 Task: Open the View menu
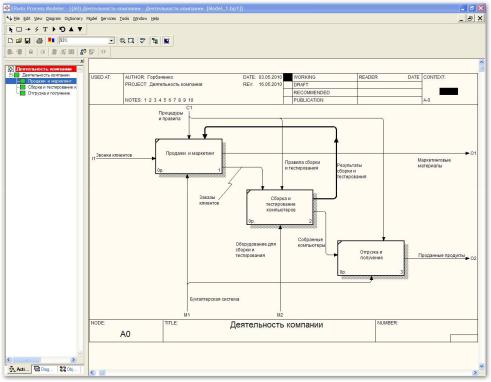[x=38, y=19]
